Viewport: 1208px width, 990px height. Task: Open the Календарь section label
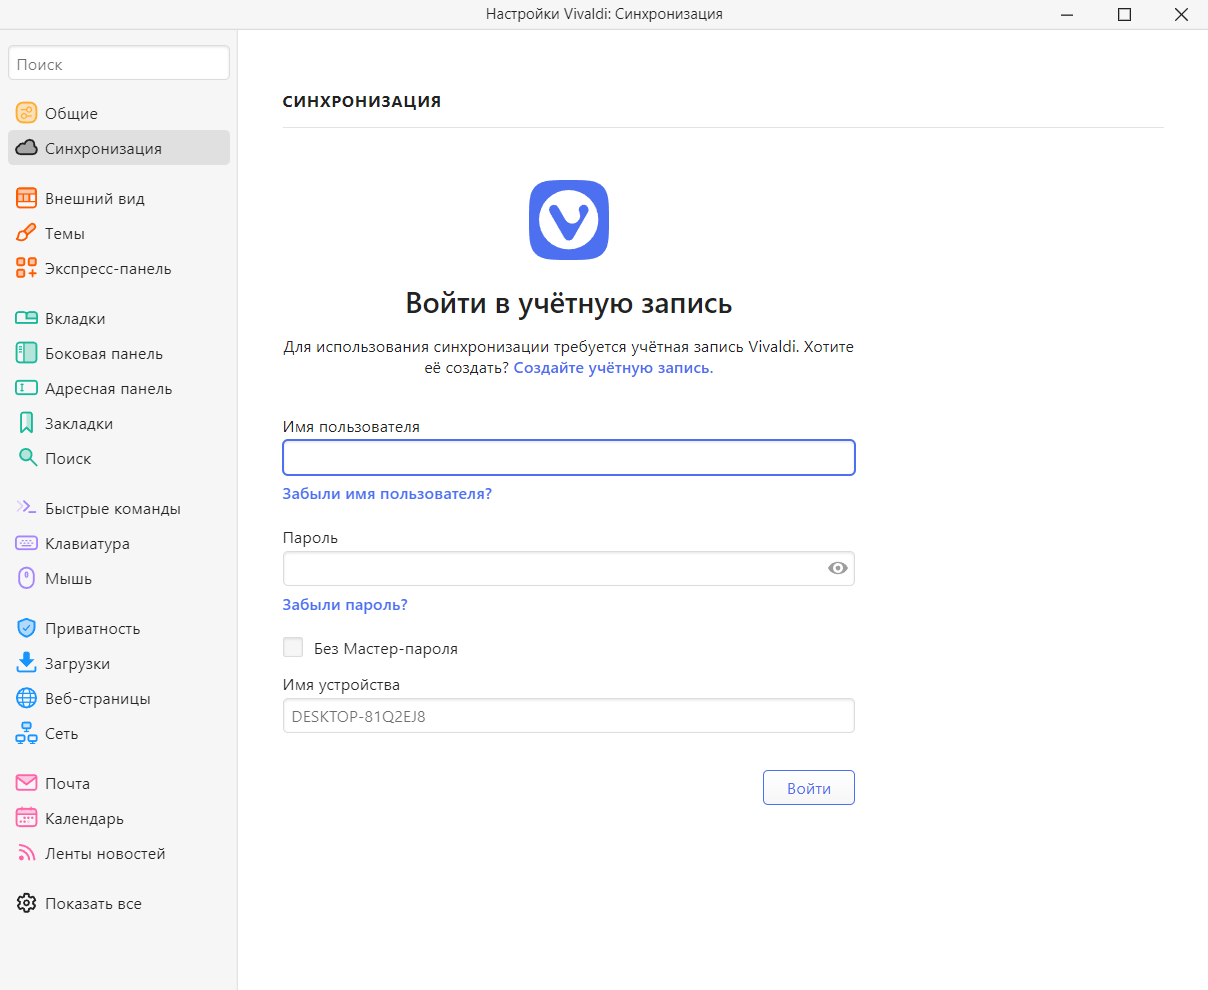(x=84, y=819)
